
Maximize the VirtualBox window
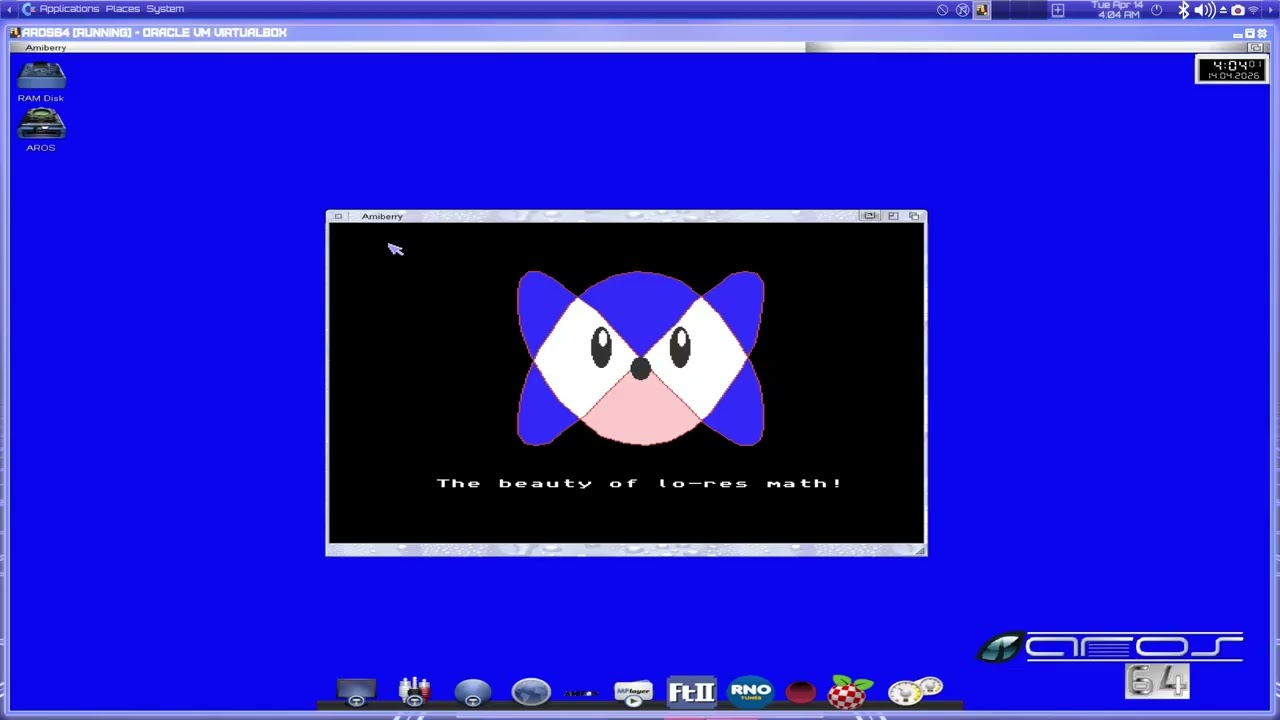tap(1250, 33)
